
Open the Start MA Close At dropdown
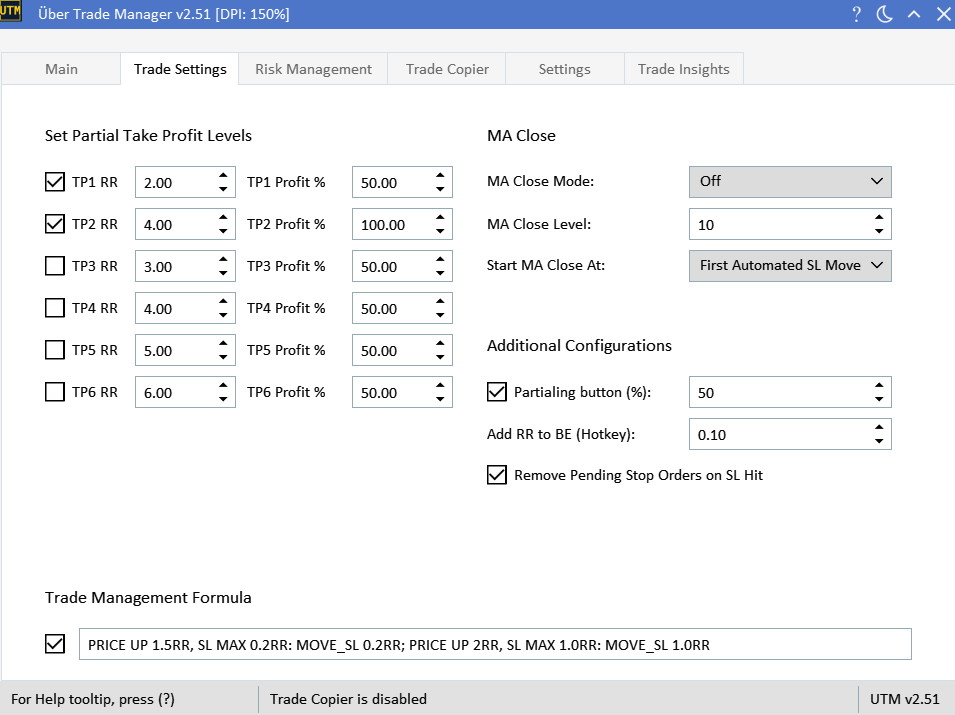790,266
